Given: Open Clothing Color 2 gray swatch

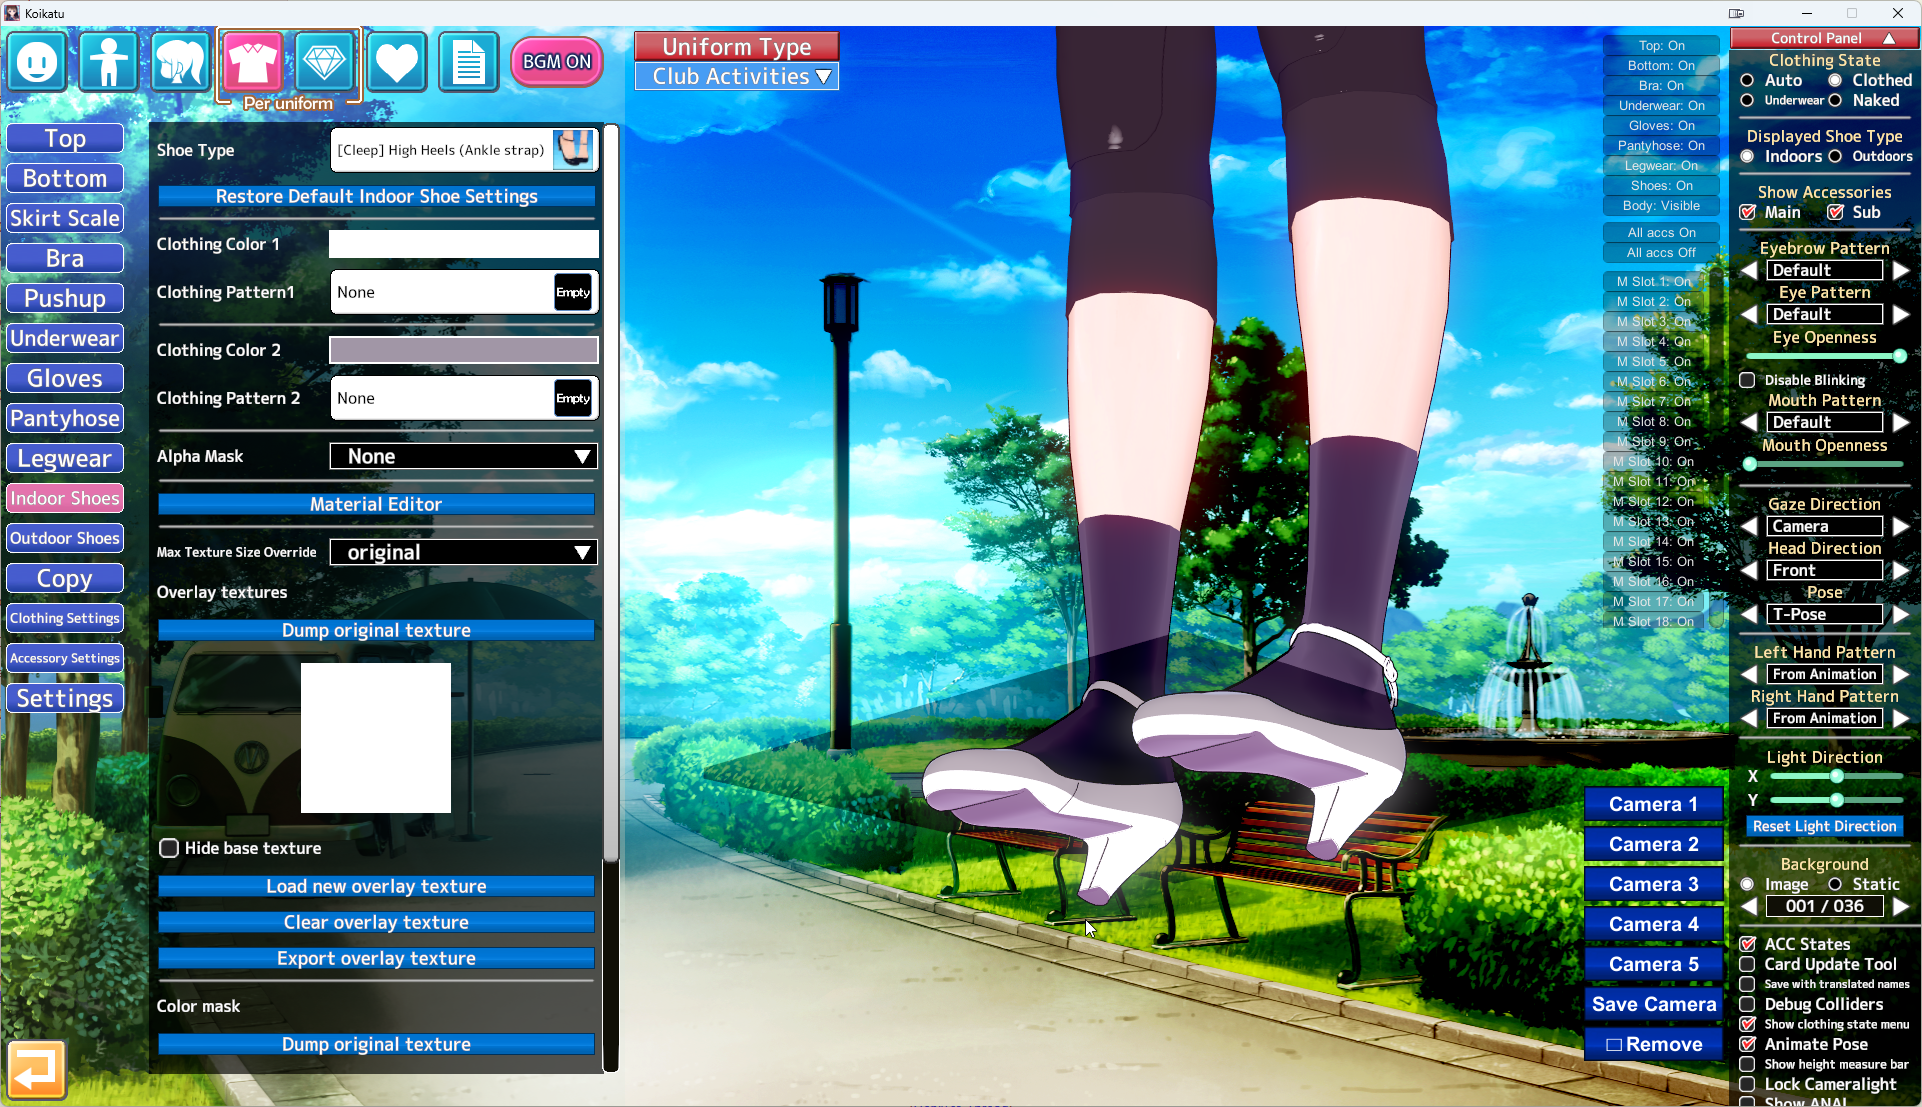Looking at the screenshot, I should (x=464, y=350).
